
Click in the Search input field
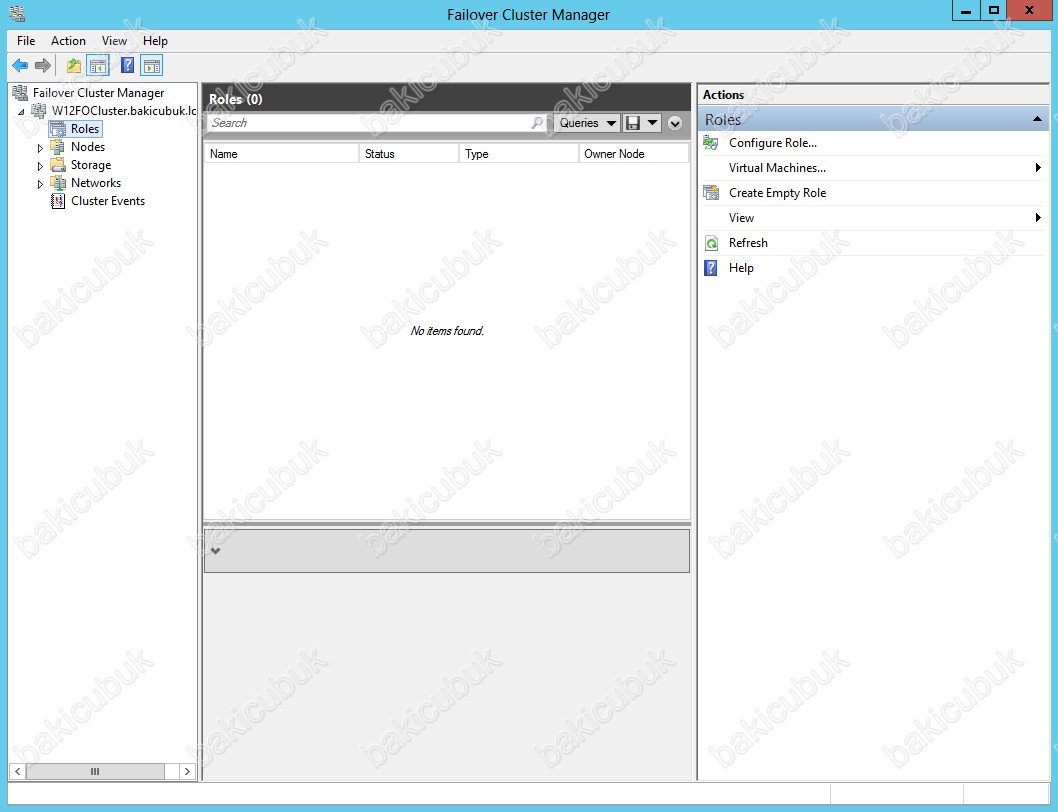370,123
